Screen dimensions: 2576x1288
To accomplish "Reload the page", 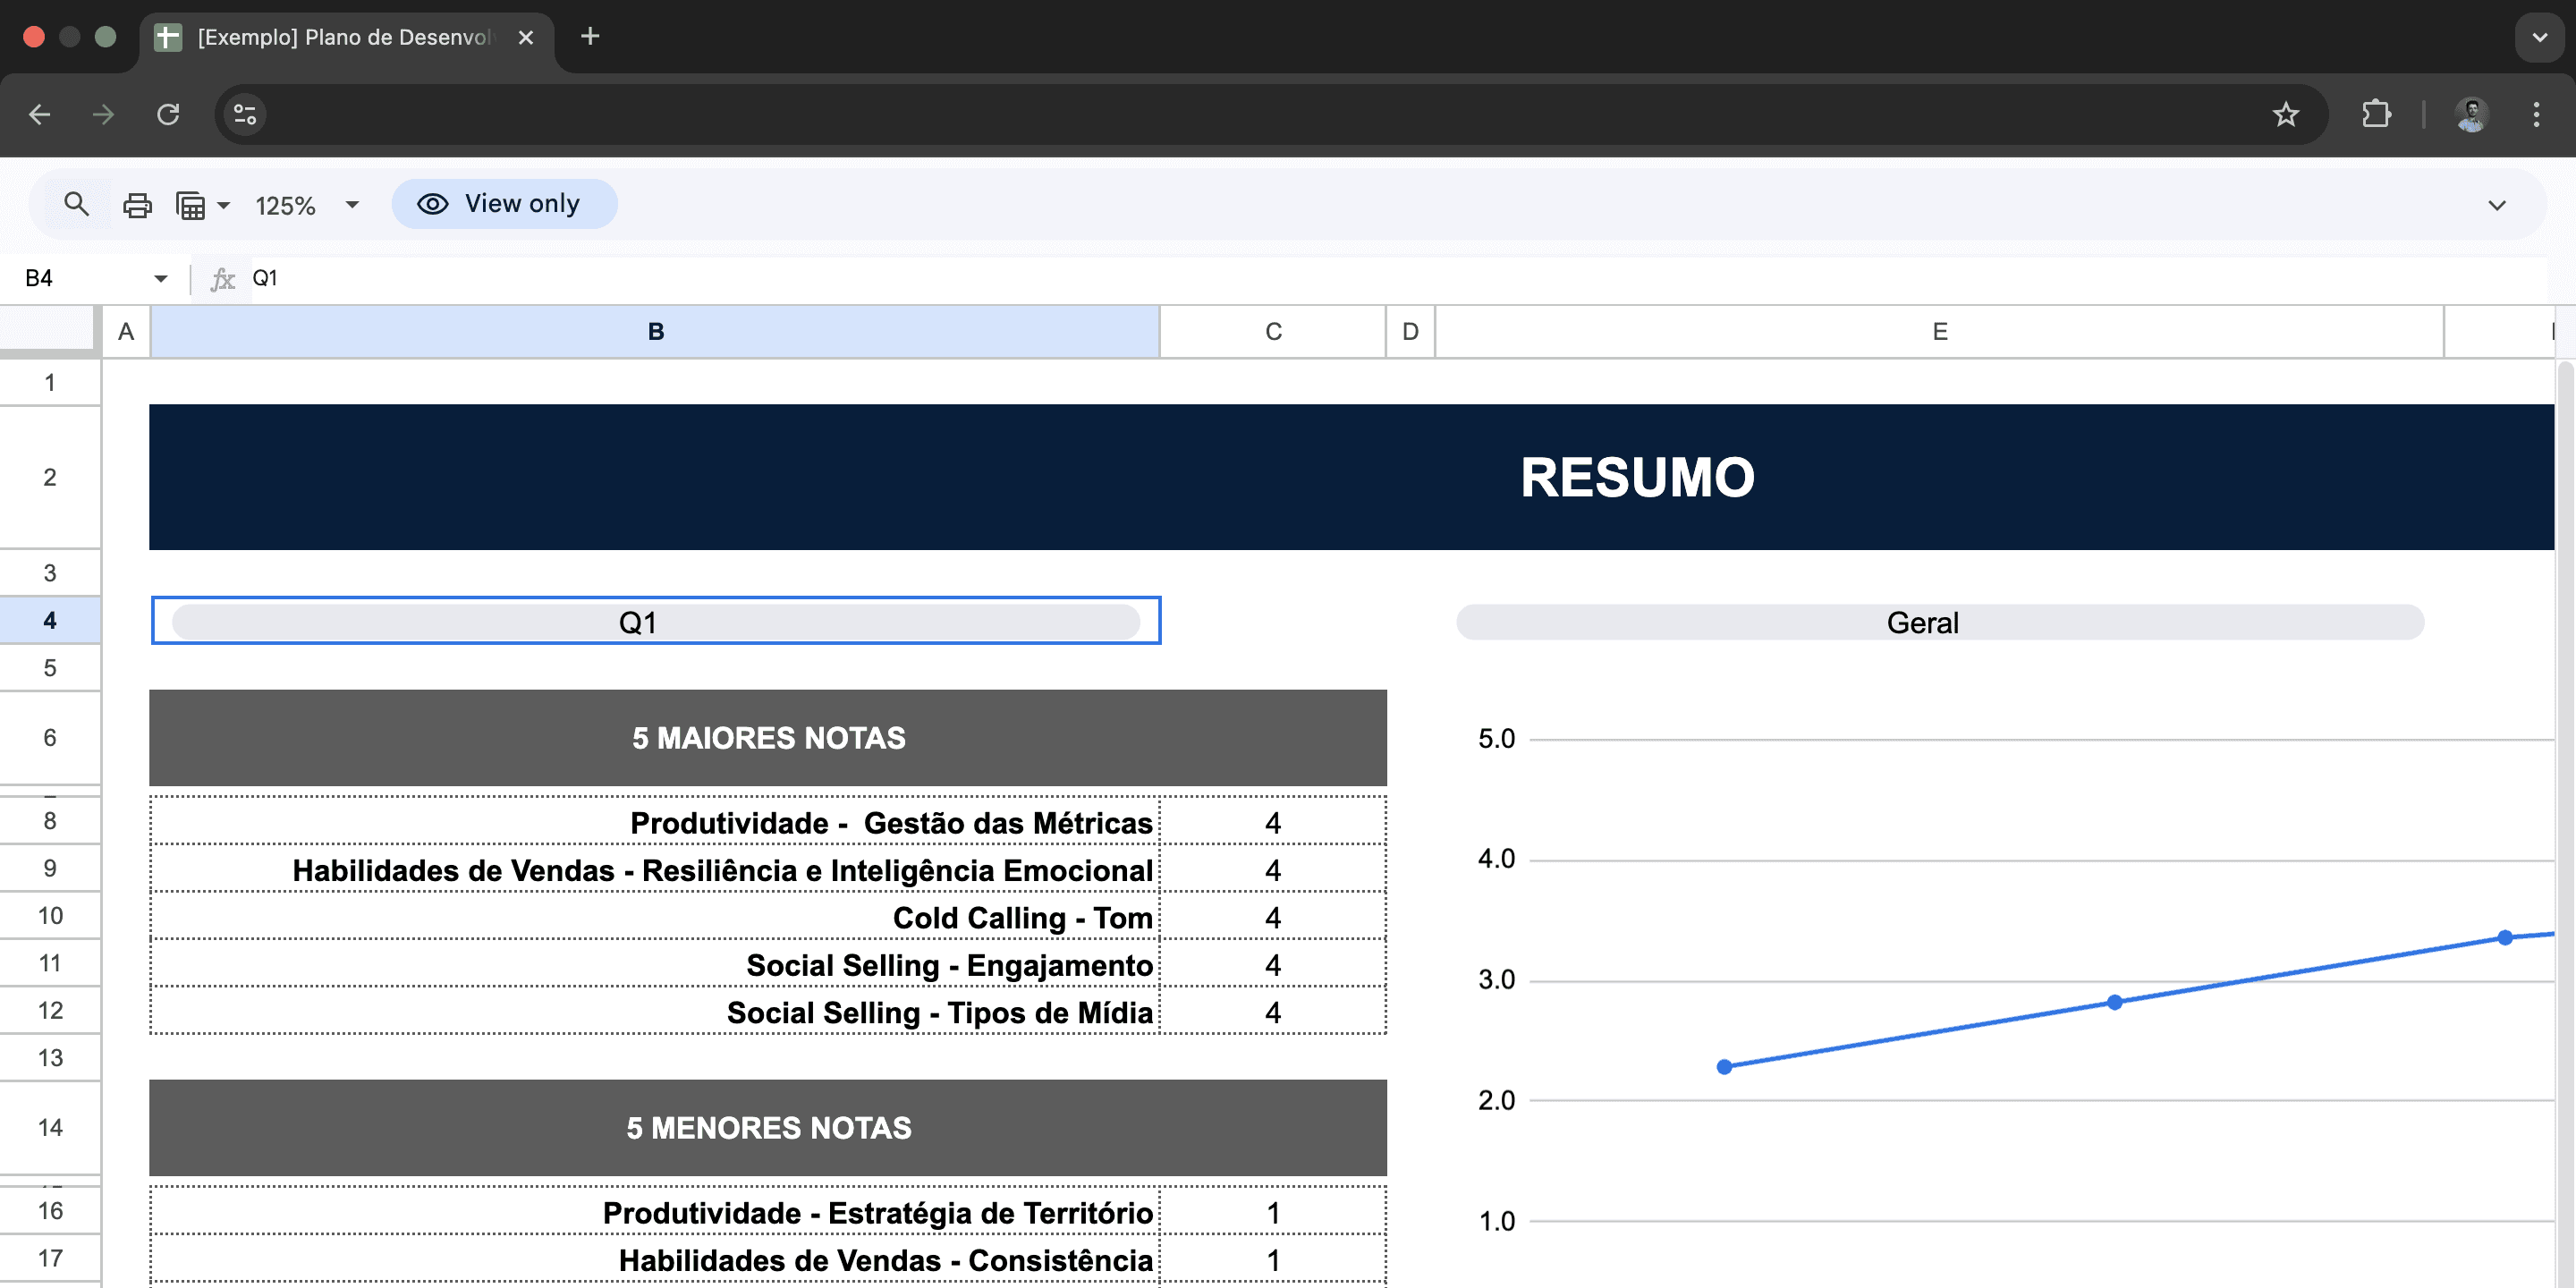I will click(x=168, y=114).
